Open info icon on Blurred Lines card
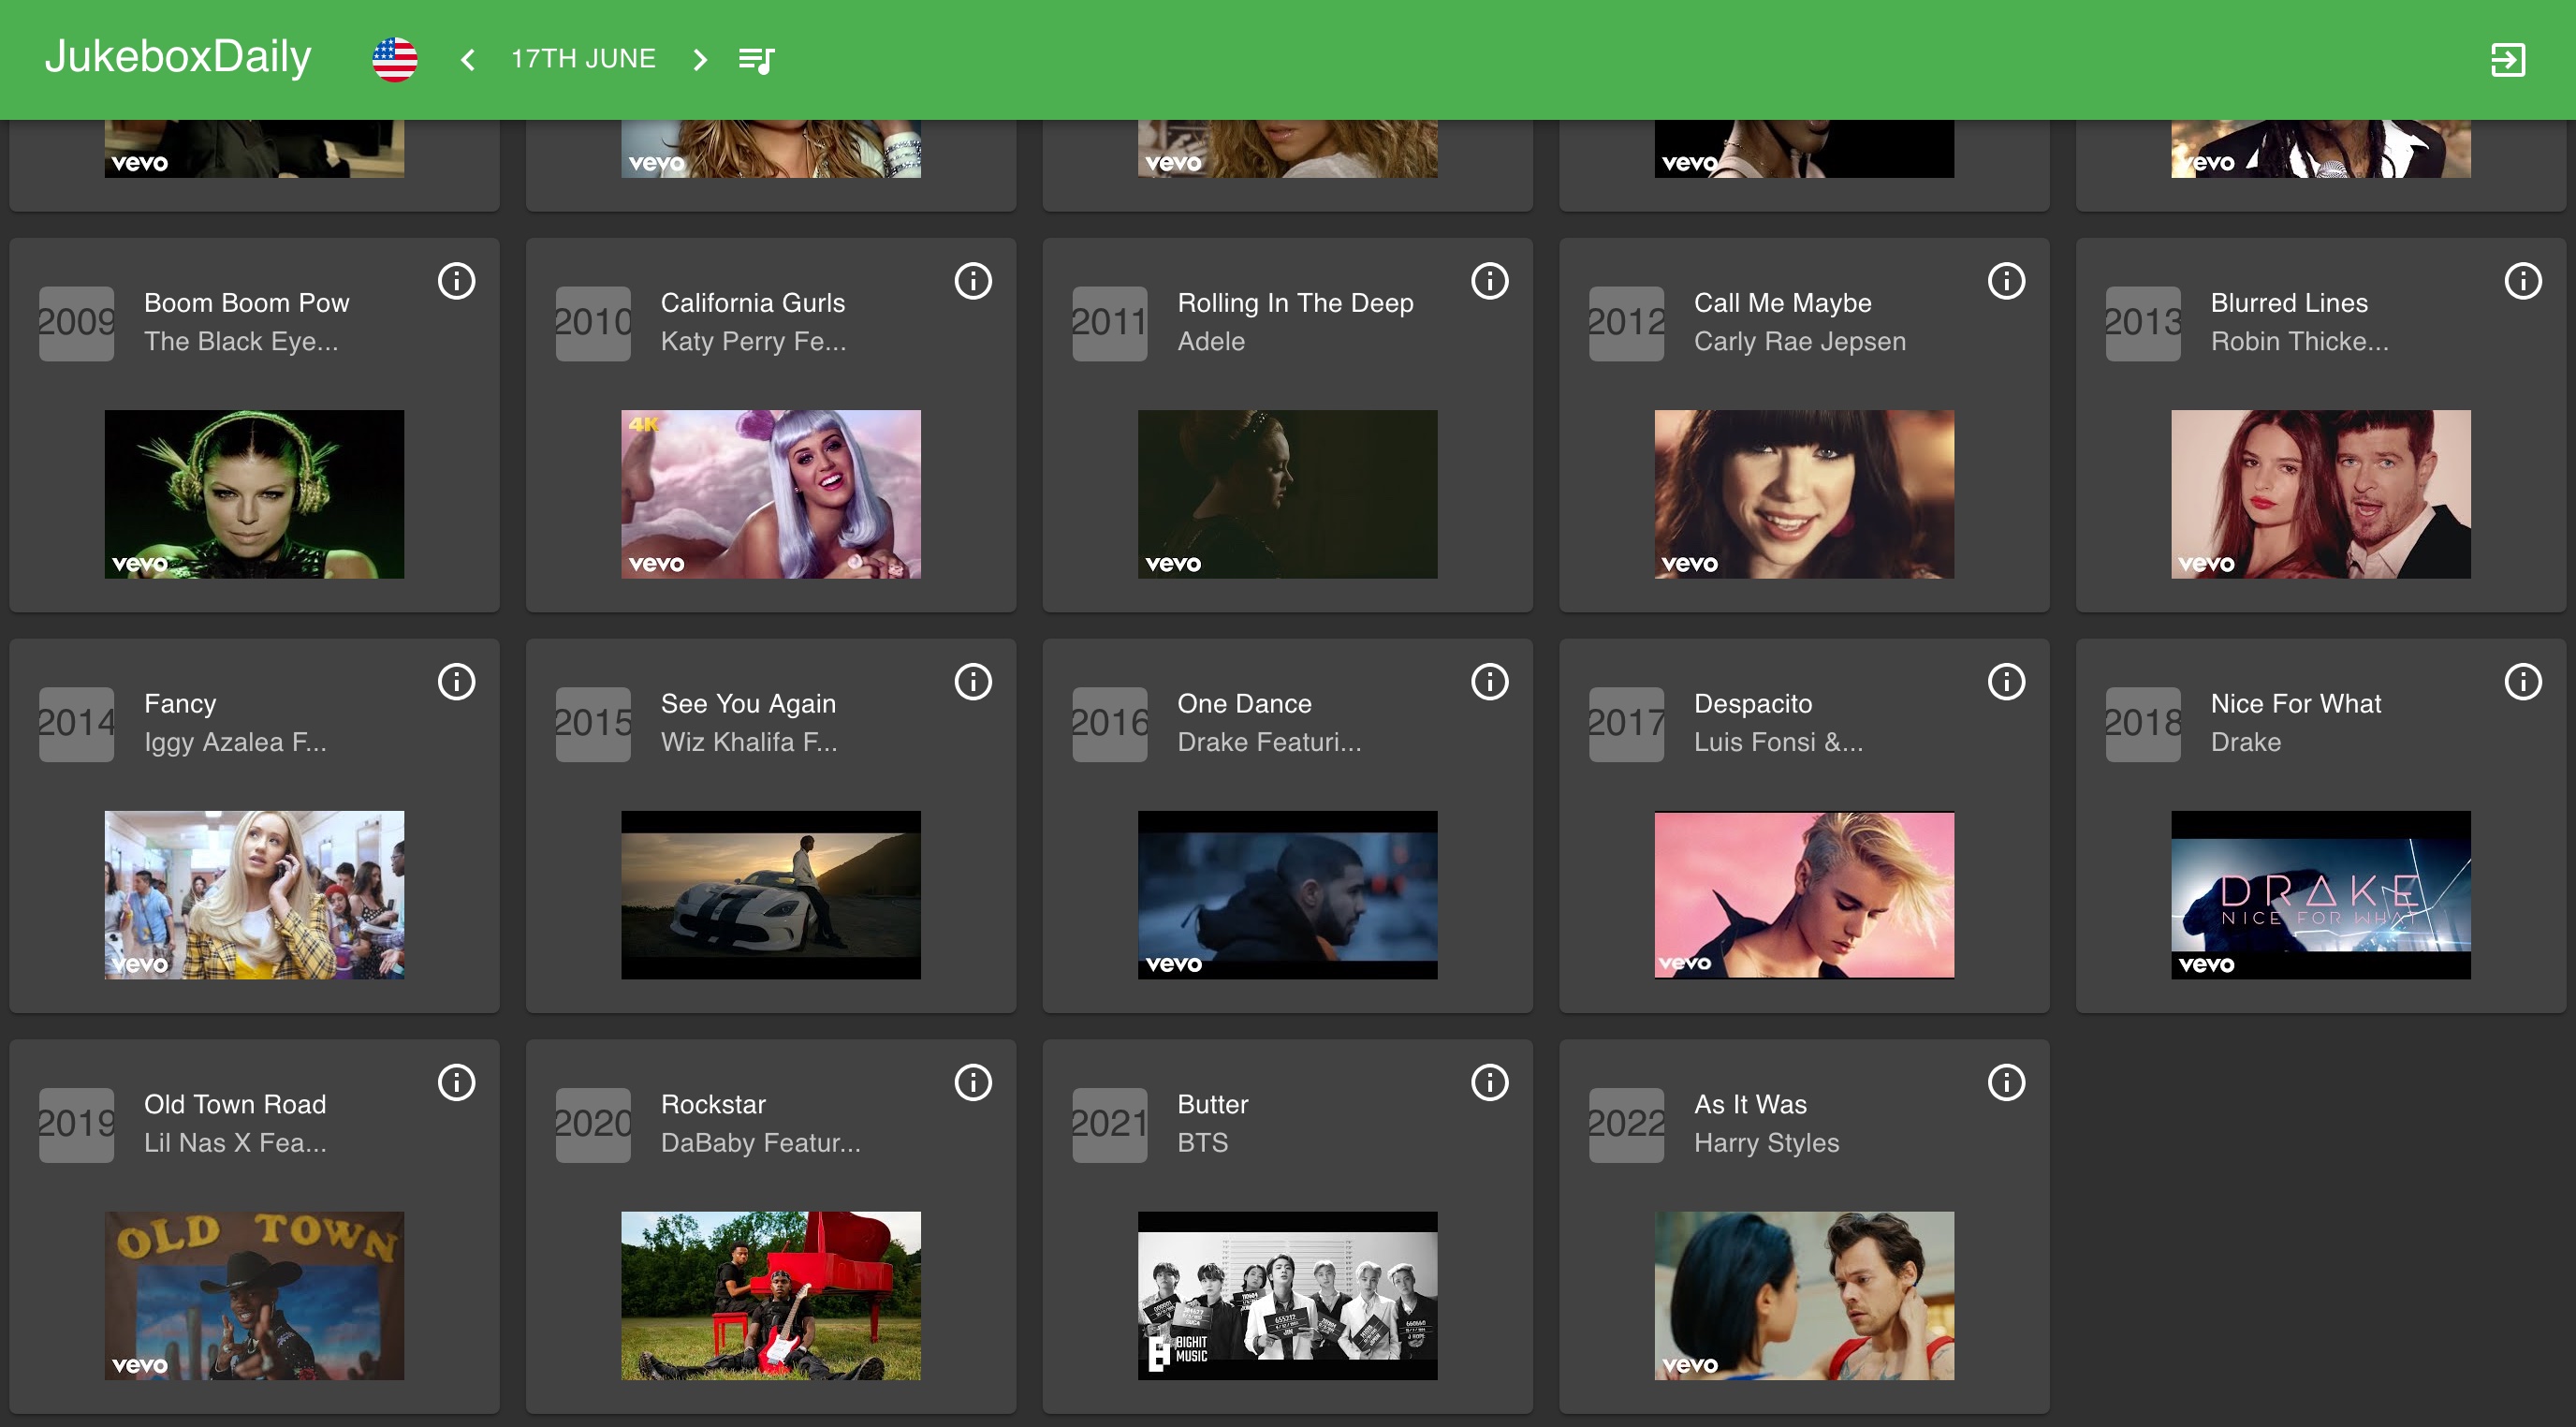 [2522, 281]
